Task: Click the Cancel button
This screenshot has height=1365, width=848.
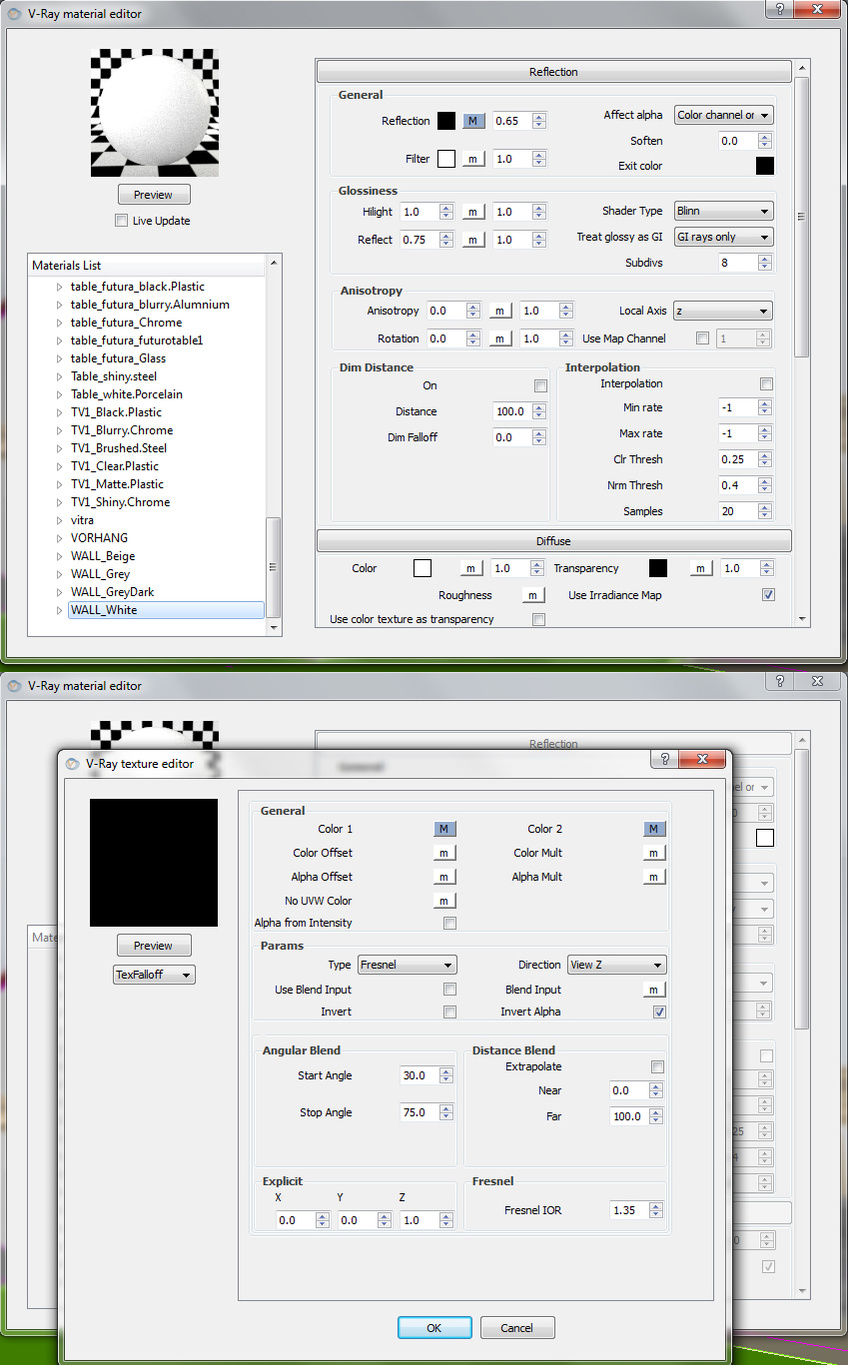Action: [517, 1328]
